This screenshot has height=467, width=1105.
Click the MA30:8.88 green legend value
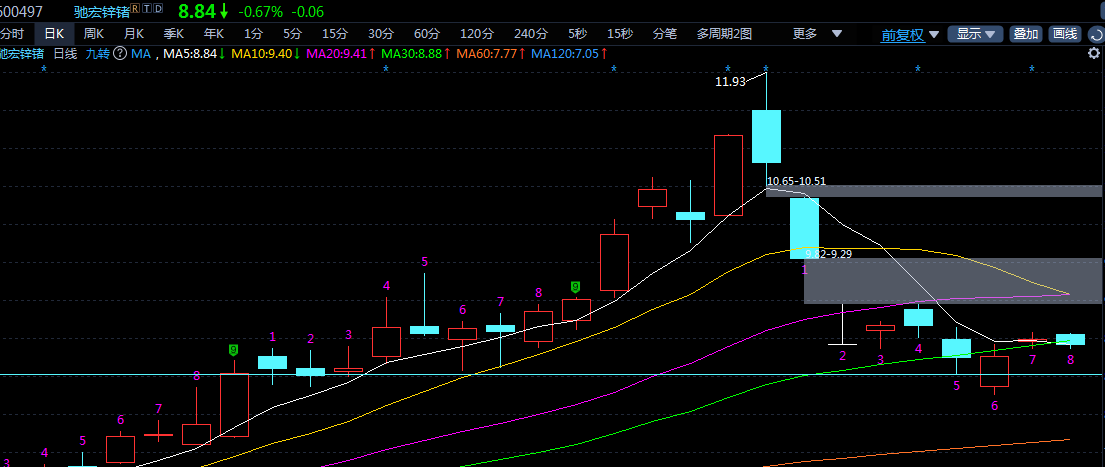point(412,54)
